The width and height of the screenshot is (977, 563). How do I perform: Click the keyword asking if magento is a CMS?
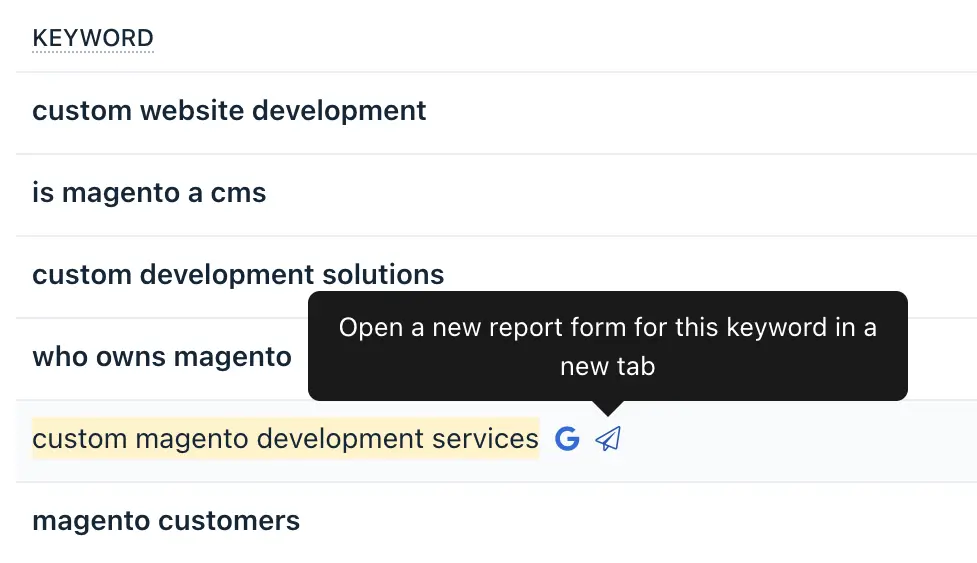click(x=149, y=193)
